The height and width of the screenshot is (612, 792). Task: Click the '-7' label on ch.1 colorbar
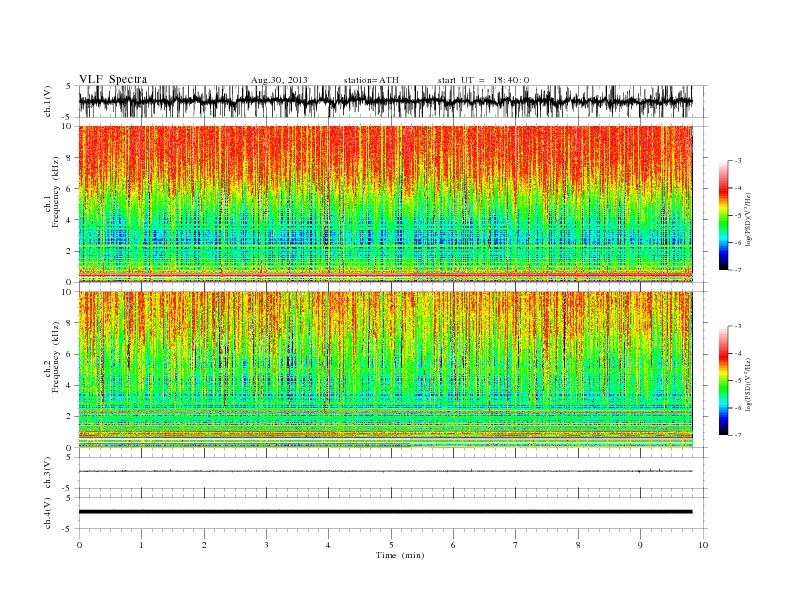click(x=738, y=270)
